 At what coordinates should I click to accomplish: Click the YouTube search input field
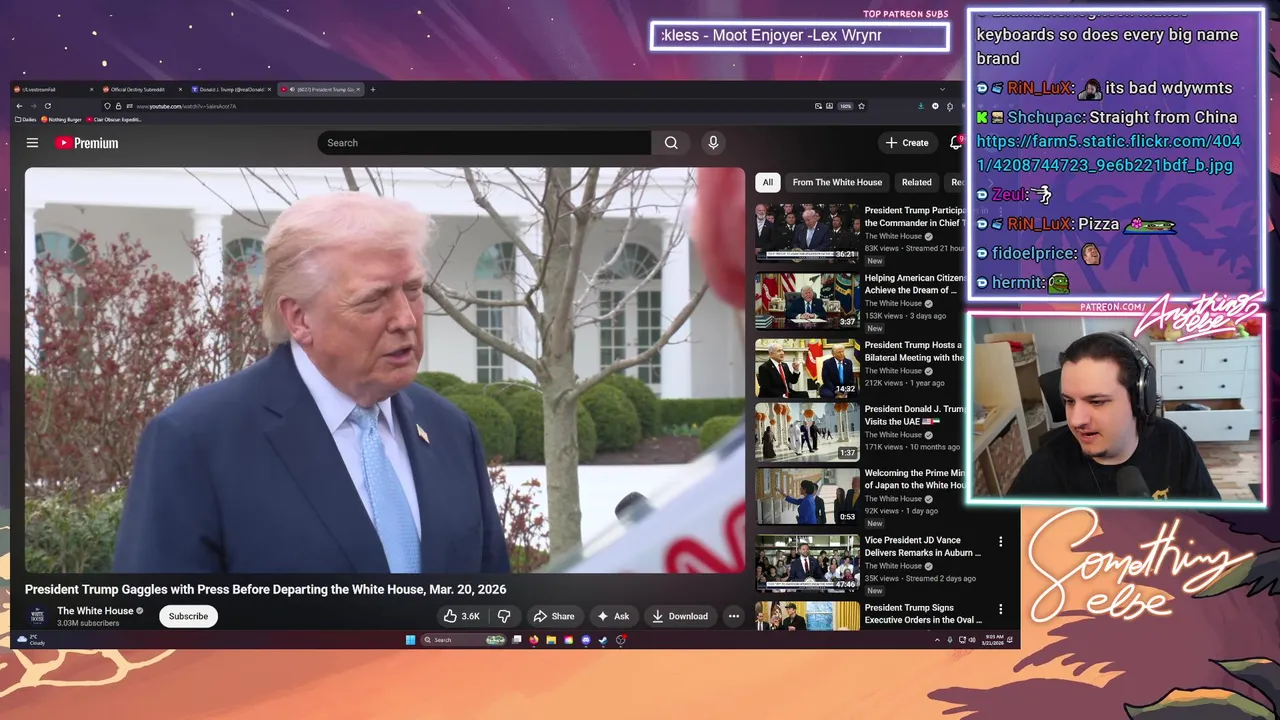484,143
